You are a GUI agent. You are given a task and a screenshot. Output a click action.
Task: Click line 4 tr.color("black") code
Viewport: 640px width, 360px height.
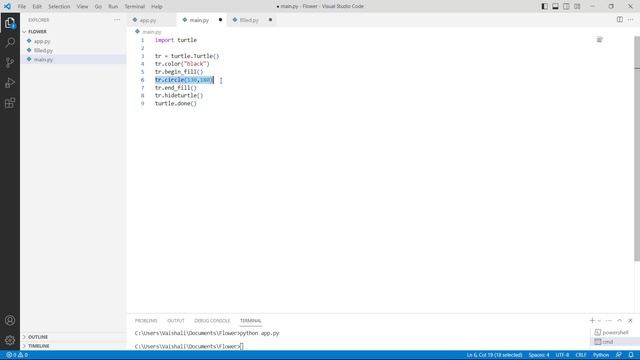pyautogui.click(x=182, y=64)
